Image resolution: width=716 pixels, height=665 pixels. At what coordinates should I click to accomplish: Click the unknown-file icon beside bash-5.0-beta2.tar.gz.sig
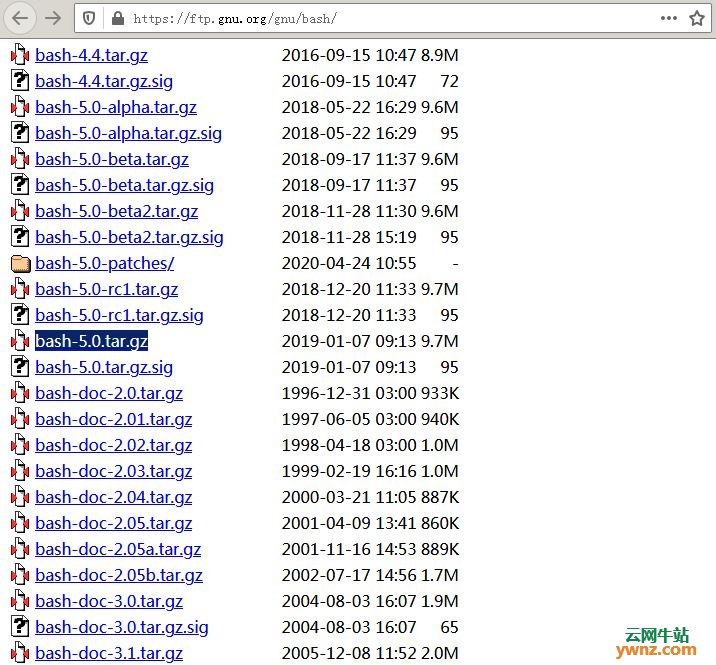pyautogui.click(x=20, y=237)
